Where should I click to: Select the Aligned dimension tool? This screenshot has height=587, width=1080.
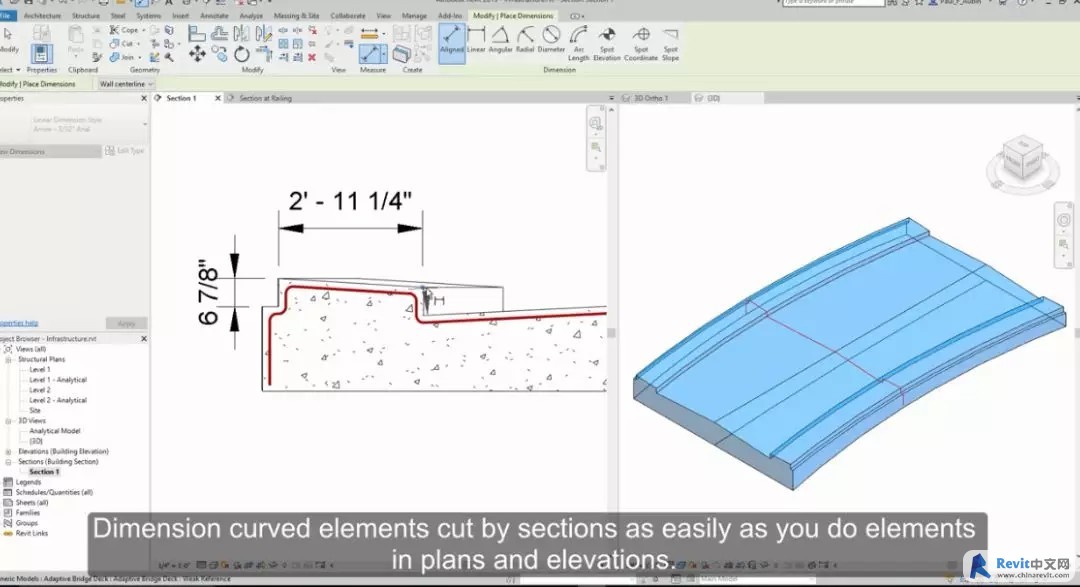(x=451, y=42)
